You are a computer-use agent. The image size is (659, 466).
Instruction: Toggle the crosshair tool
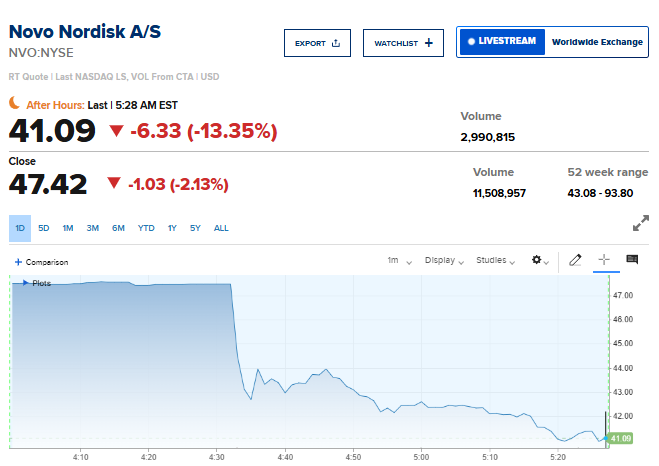click(x=603, y=260)
